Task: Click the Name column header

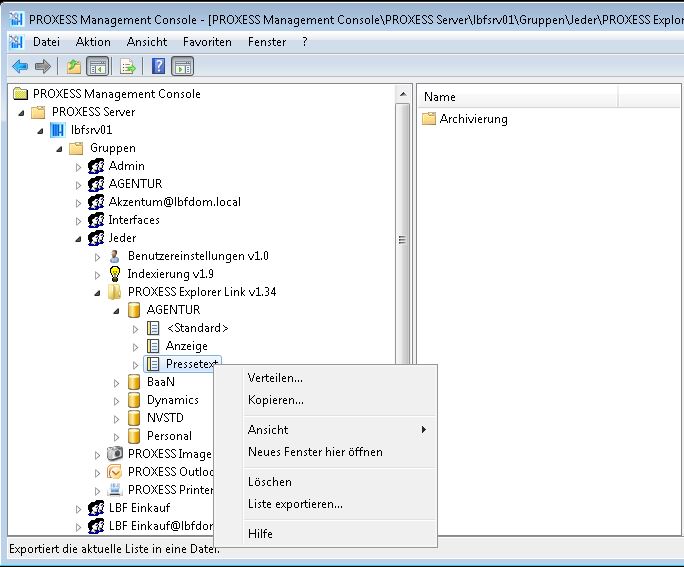Action: 518,96
